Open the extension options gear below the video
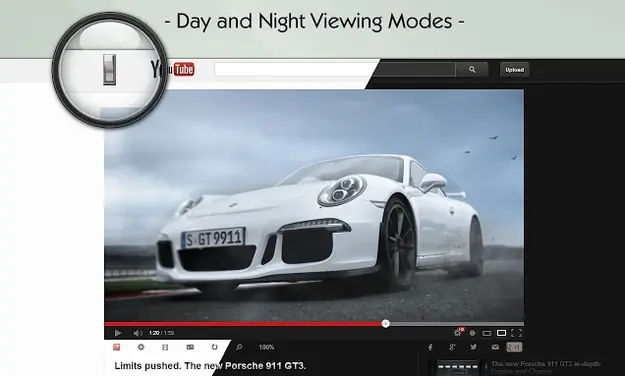 click(141, 347)
